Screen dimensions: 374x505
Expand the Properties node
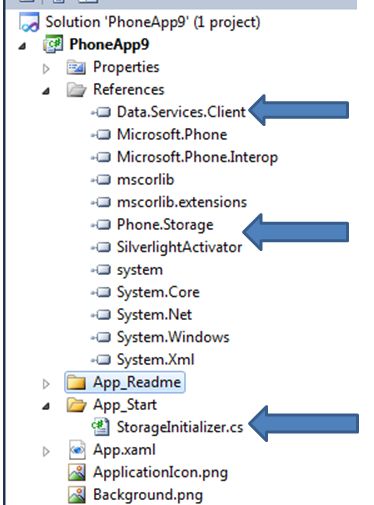point(46,69)
